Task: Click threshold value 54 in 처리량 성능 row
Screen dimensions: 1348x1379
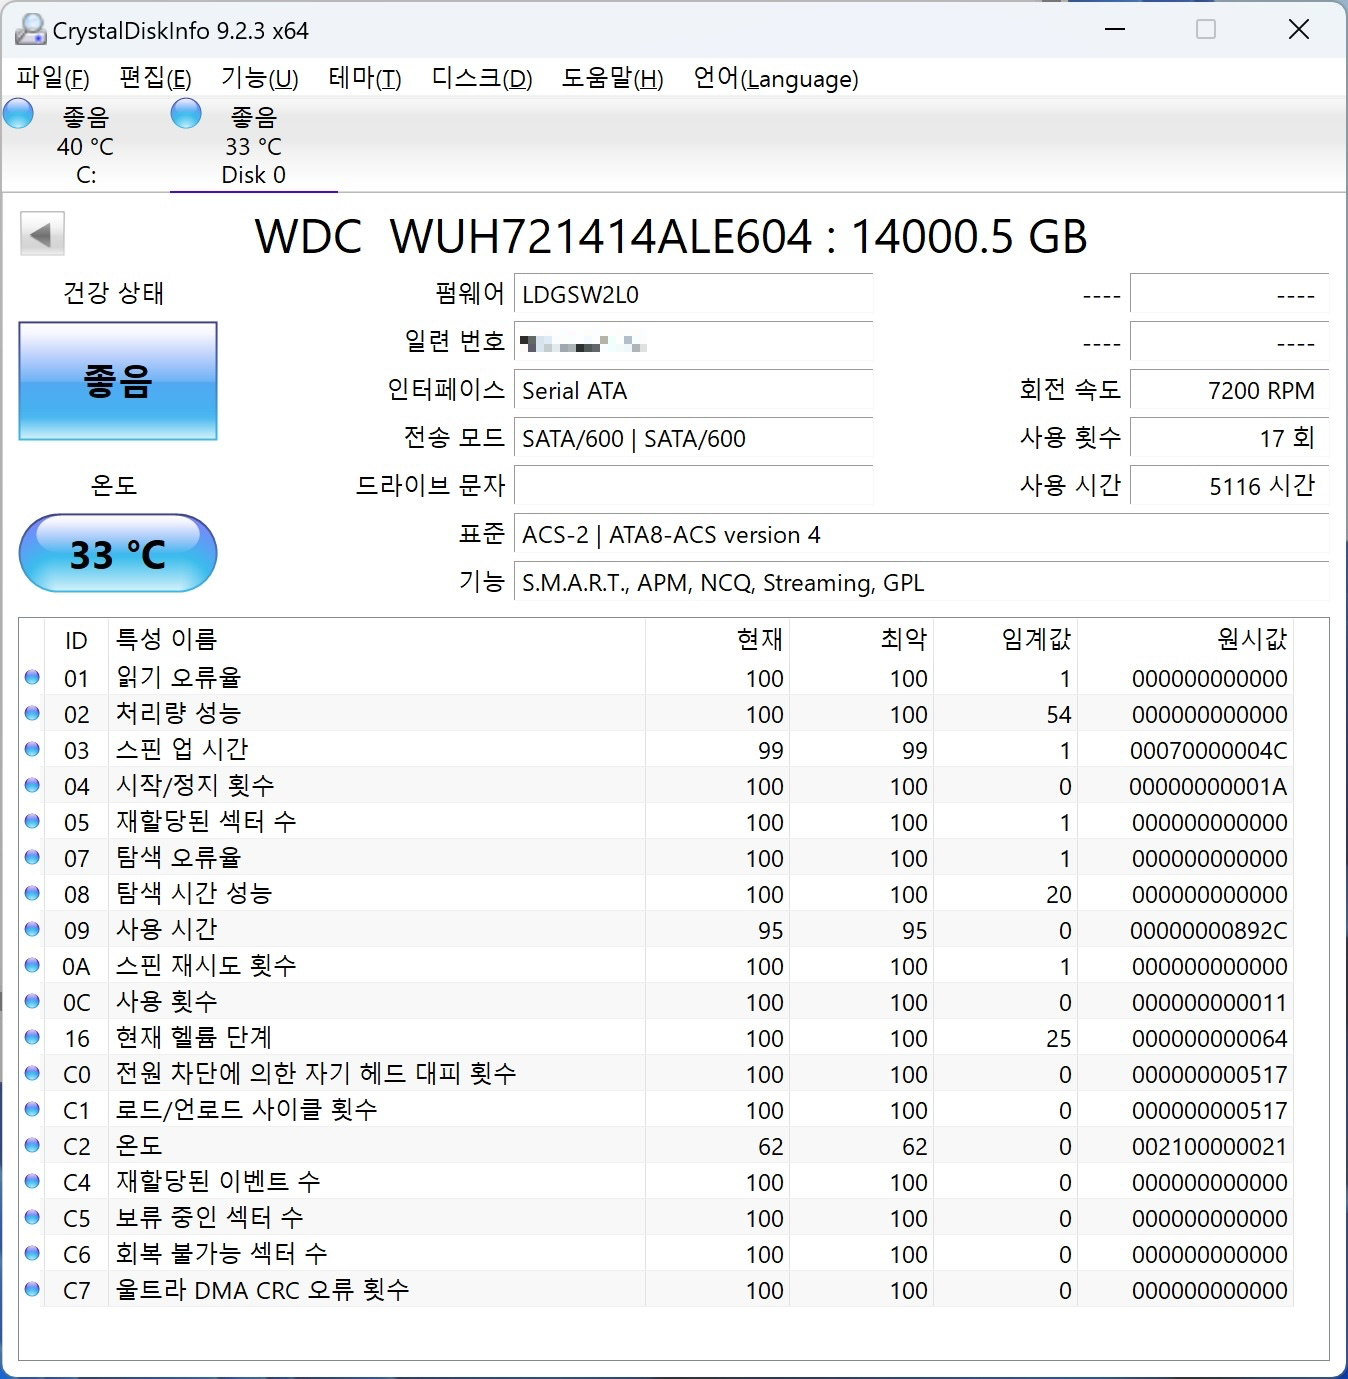Action: coord(1059,715)
